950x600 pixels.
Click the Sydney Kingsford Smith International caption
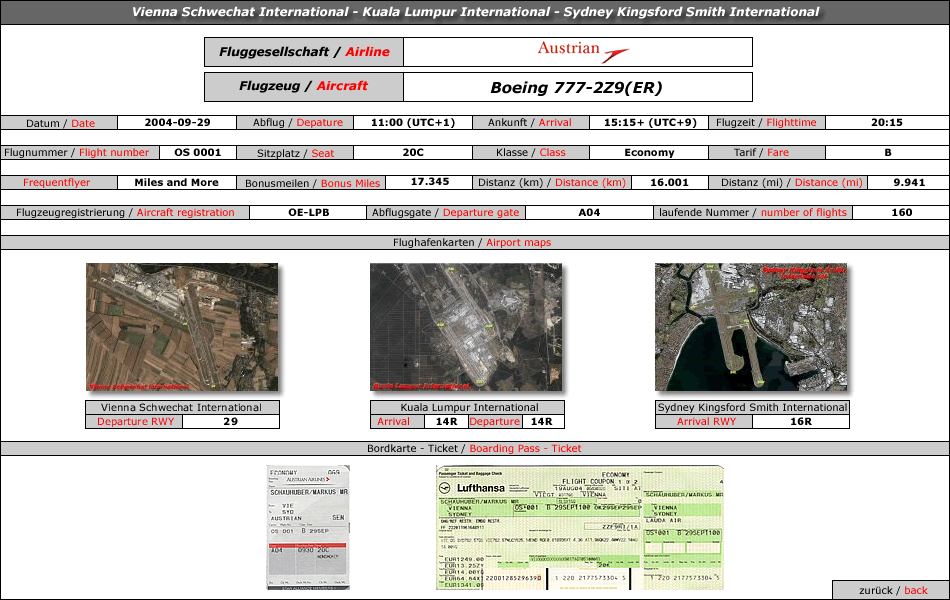(752, 407)
